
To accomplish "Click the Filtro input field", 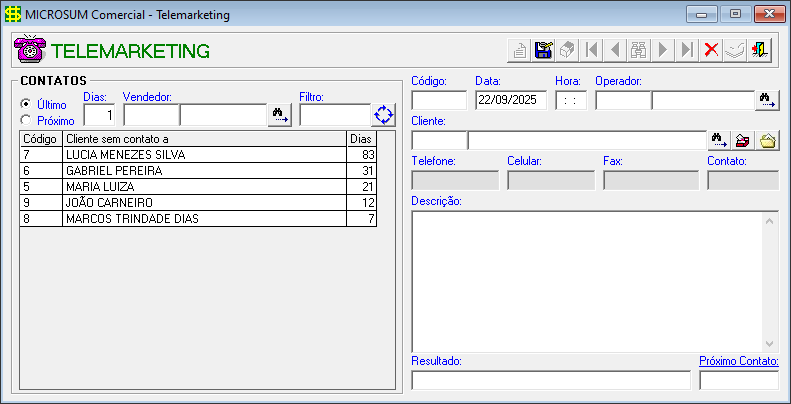I will pos(333,115).
